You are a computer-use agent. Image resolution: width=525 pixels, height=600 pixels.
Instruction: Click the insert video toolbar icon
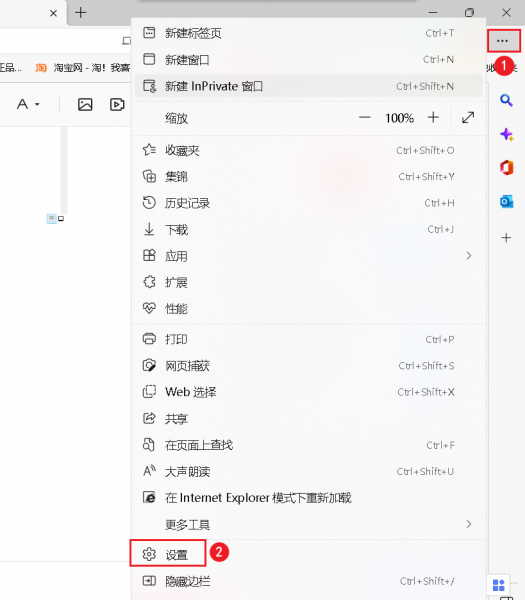click(117, 104)
